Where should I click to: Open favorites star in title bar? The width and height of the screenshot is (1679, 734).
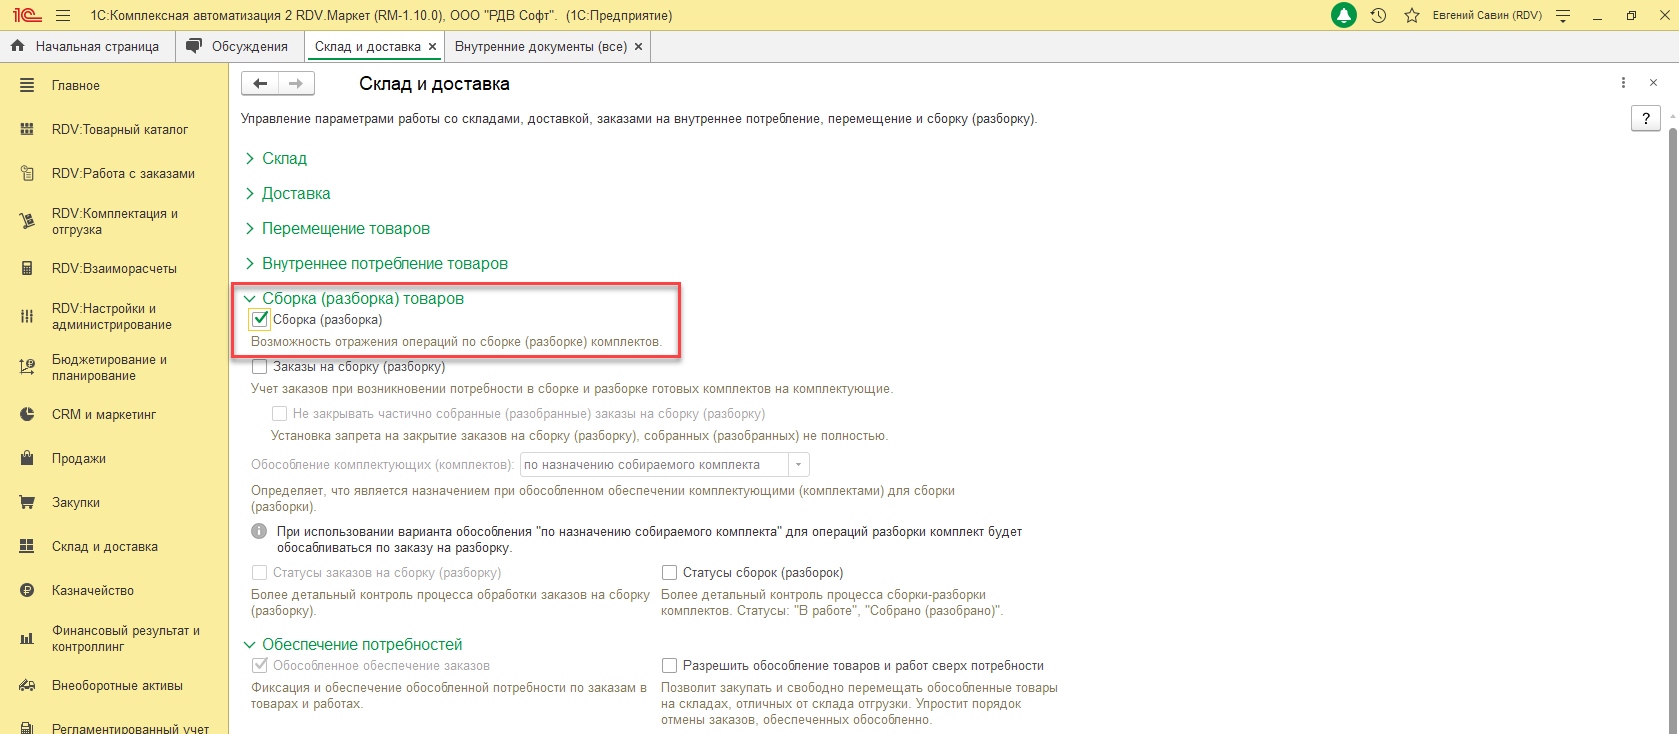point(1412,16)
